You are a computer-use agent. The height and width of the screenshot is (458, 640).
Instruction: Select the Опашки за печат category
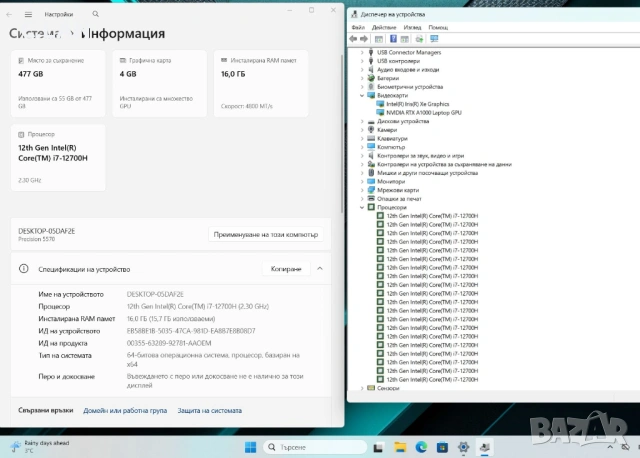pos(399,199)
